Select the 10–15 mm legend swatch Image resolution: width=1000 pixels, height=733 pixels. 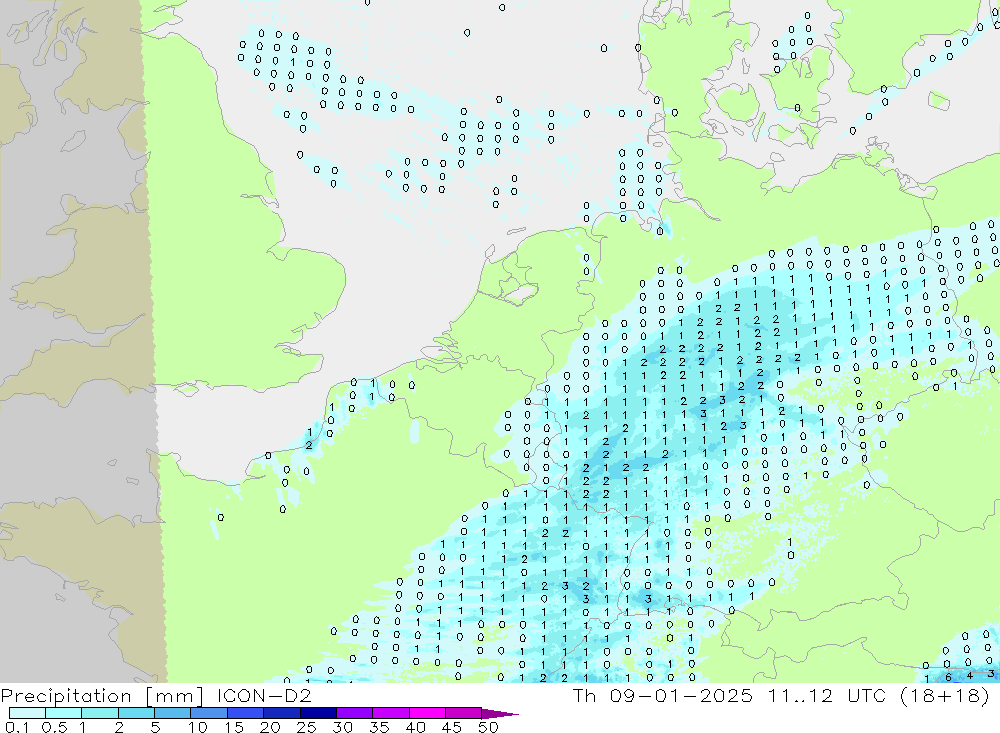[x=209, y=713]
